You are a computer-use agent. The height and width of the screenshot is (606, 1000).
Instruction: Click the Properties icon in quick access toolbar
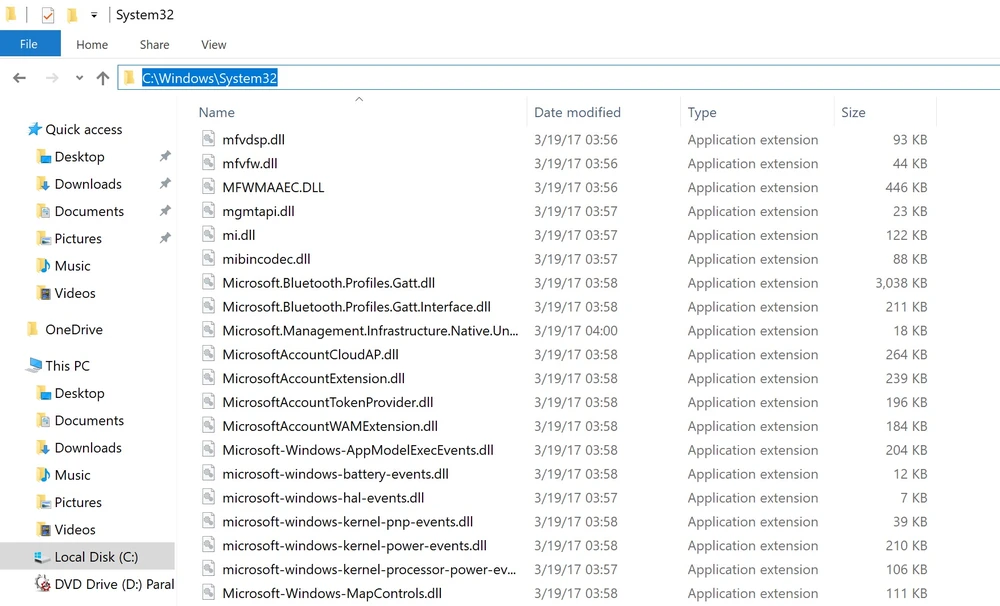(x=47, y=15)
